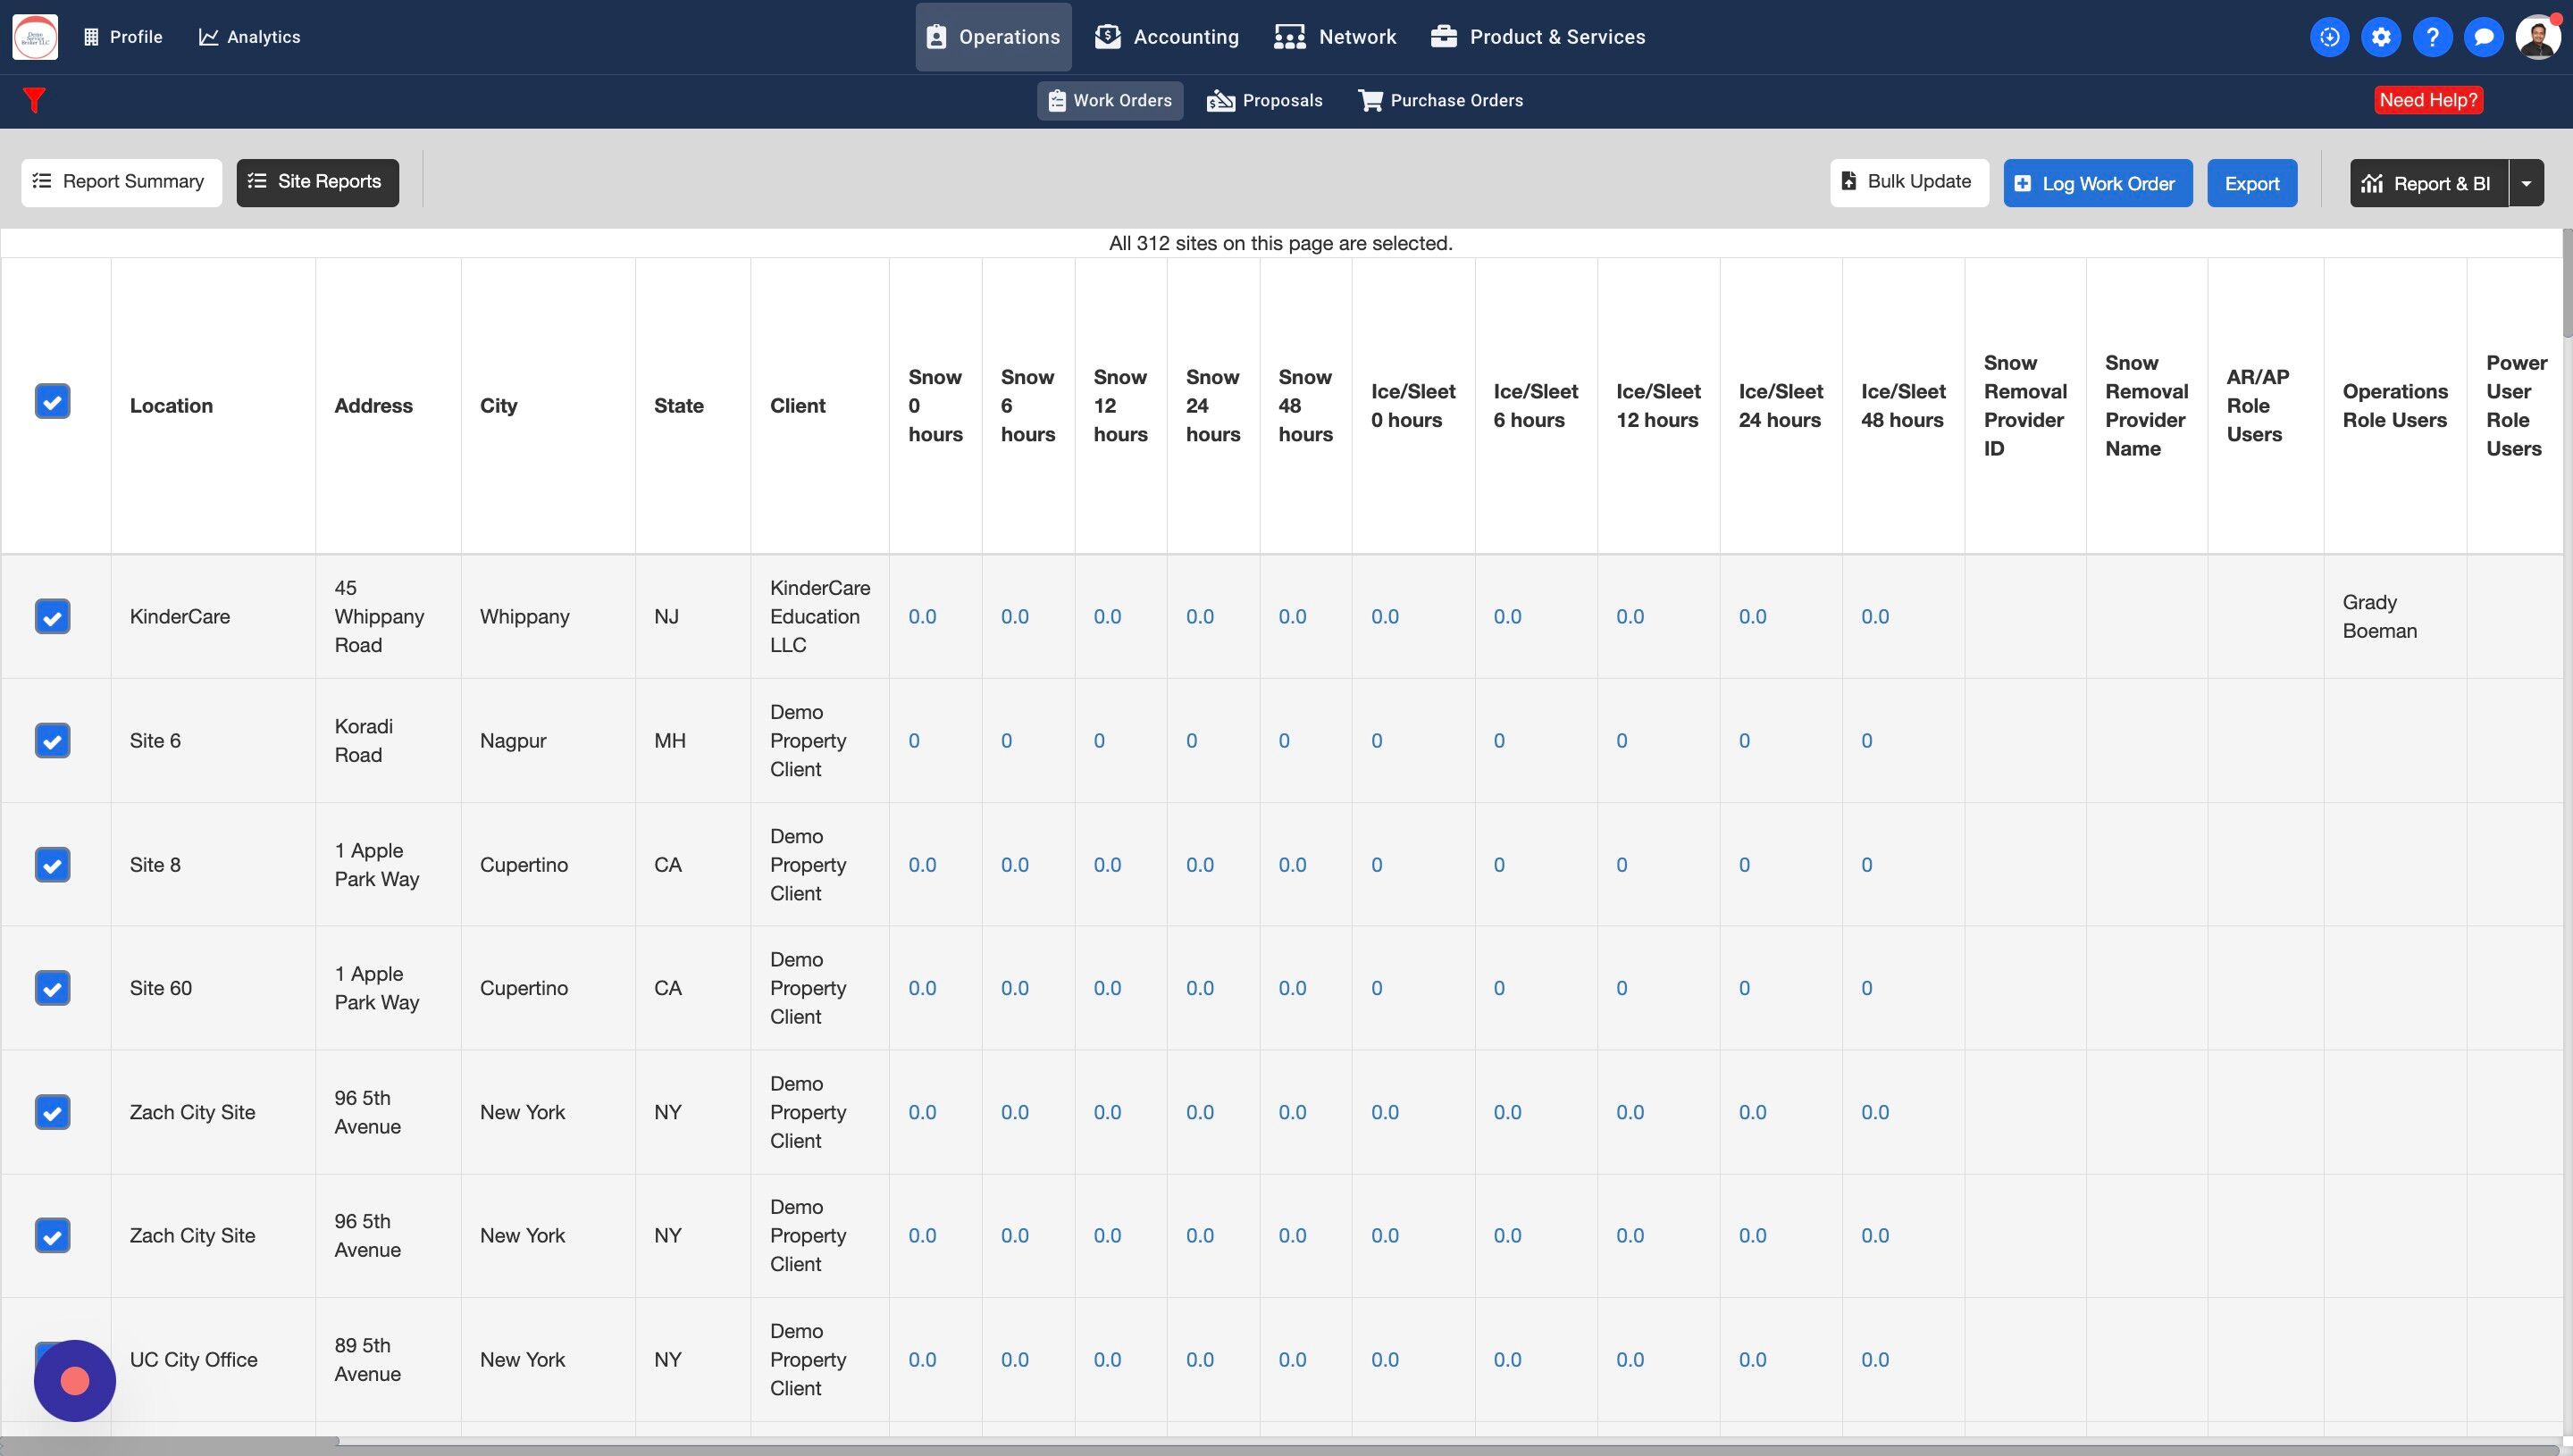
Task: Switch to the Proposals tab
Action: 1265,101
